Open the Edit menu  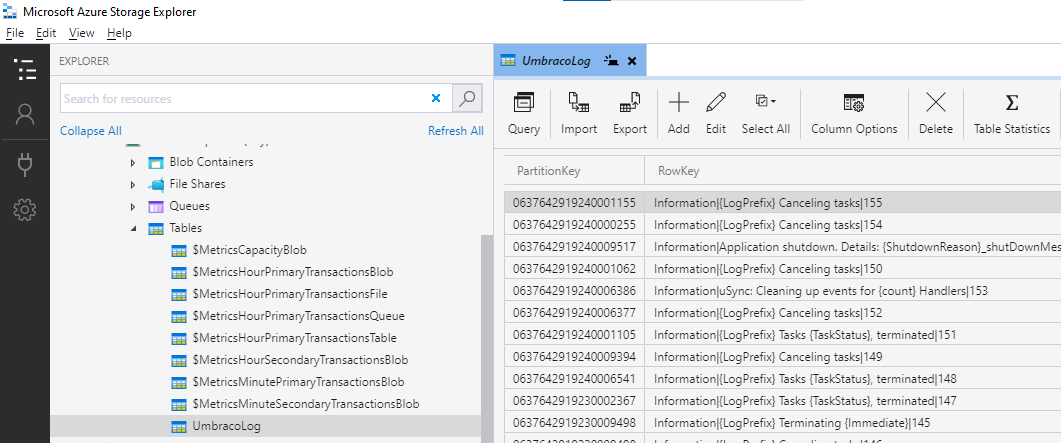click(46, 32)
